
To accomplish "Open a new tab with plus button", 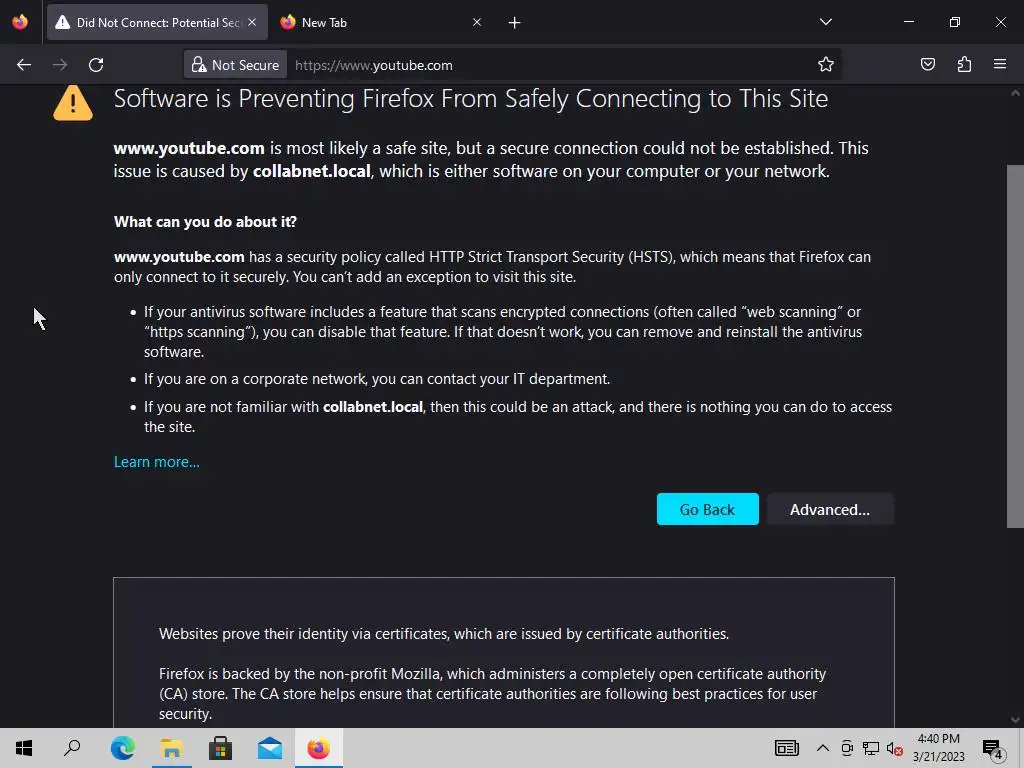I will [514, 23].
